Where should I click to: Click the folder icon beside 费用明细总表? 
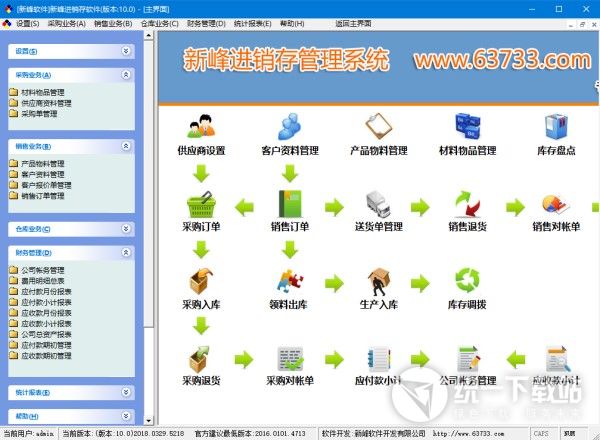[x=13, y=280]
